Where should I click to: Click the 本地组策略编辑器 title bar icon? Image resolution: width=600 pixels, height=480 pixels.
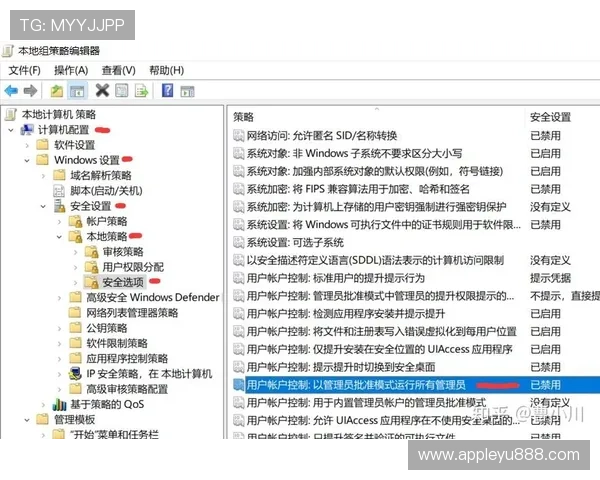click(8, 51)
